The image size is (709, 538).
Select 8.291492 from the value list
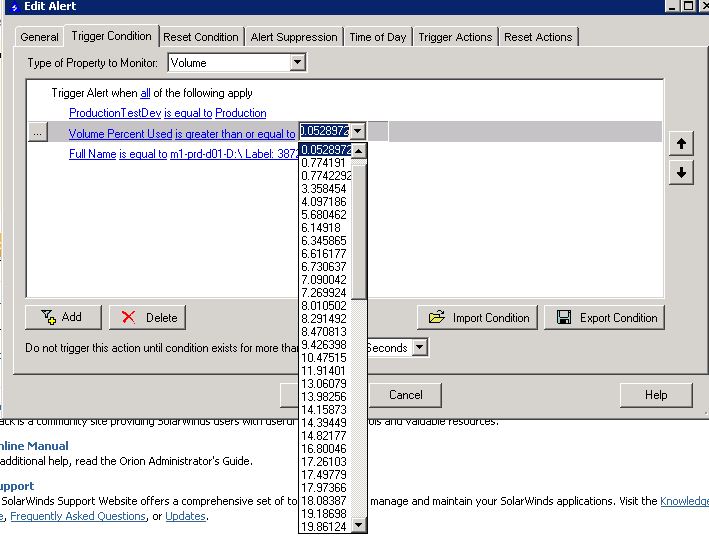coord(326,319)
